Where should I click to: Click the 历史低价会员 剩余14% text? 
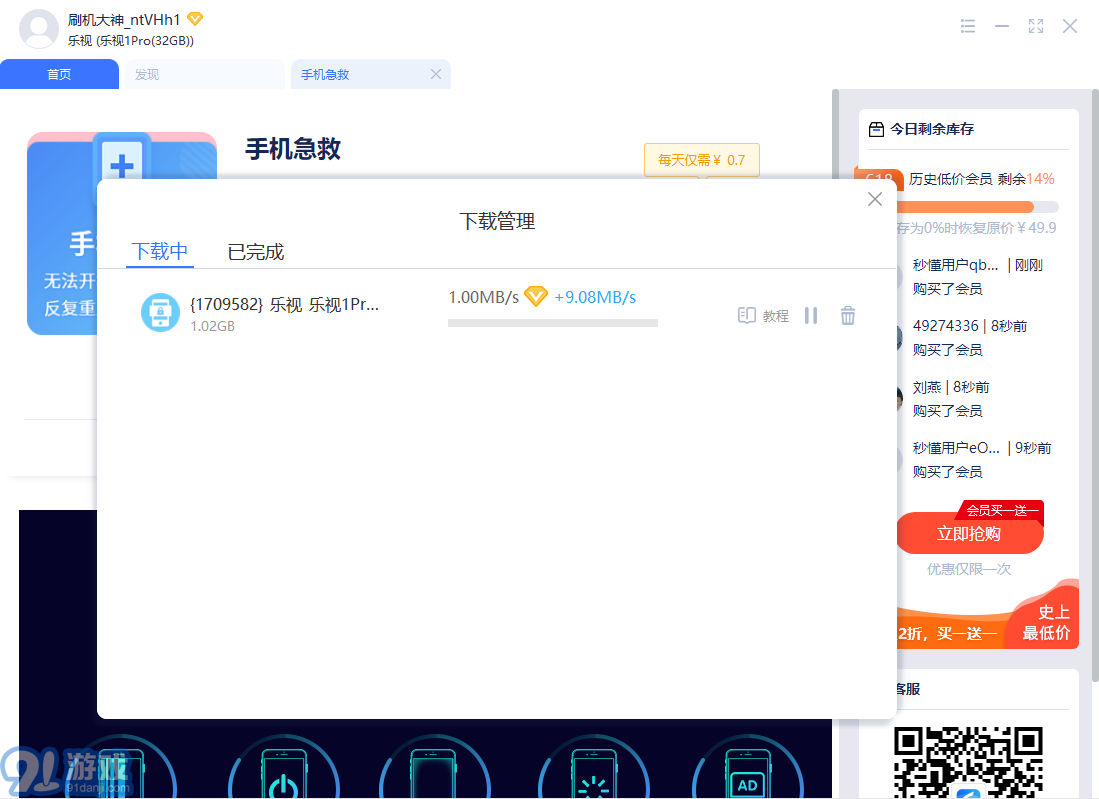(981, 179)
